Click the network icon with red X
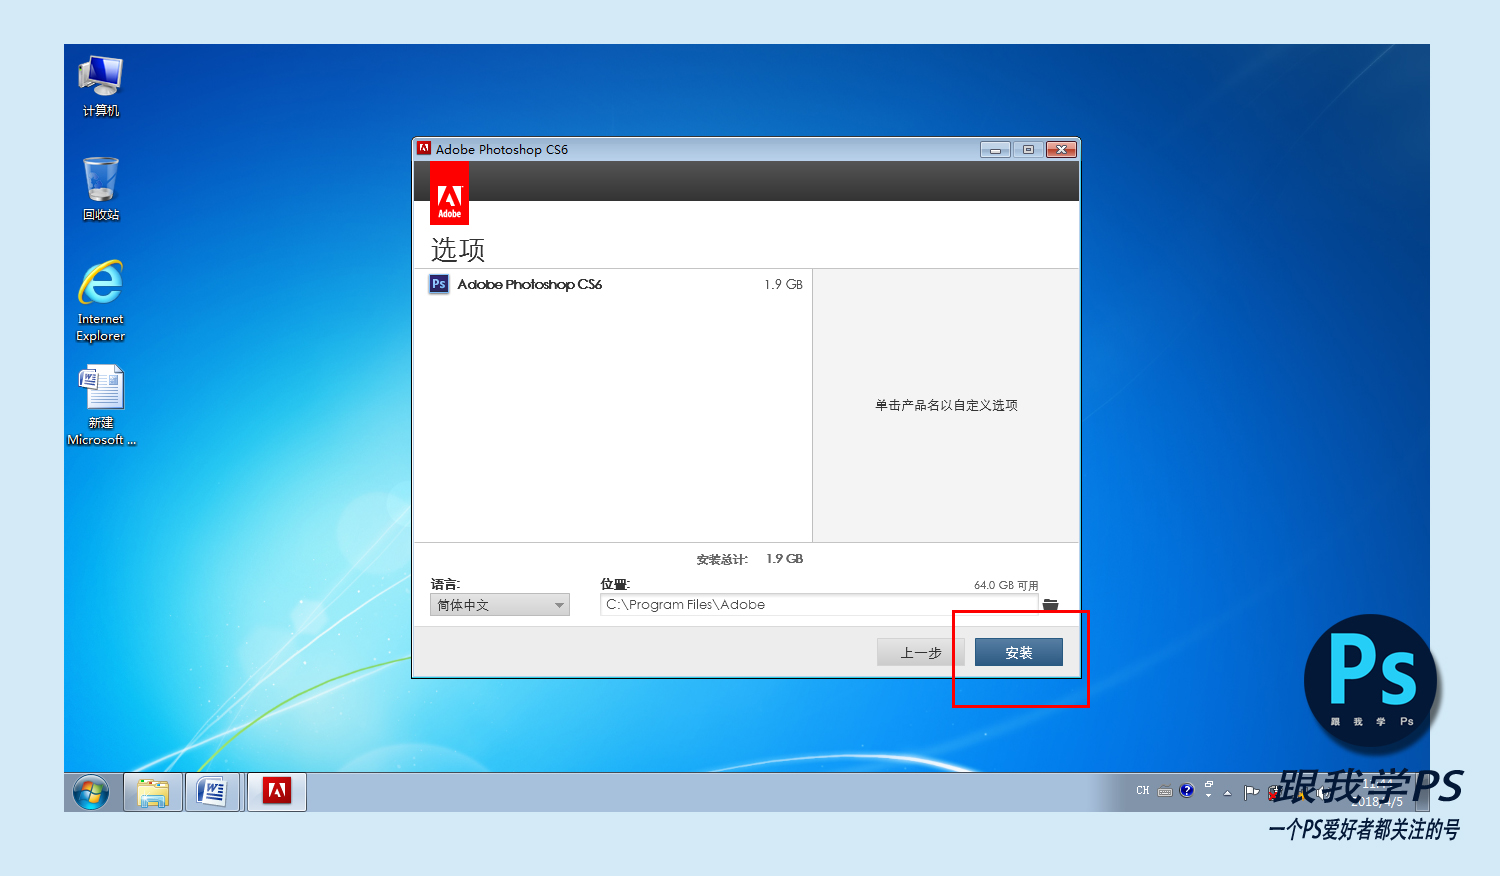Image resolution: width=1500 pixels, height=876 pixels. tap(1274, 792)
